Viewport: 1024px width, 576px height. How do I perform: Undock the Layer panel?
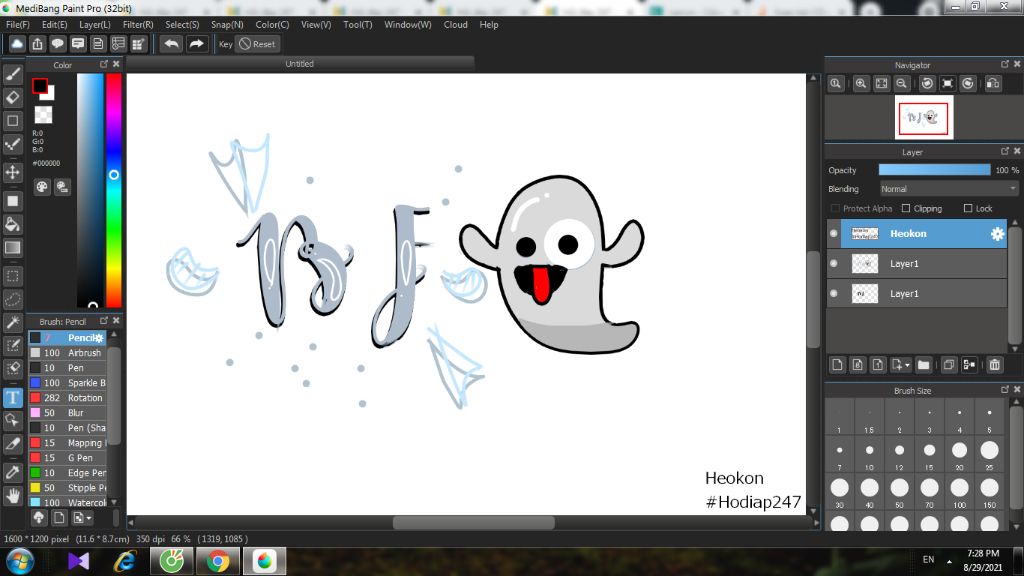(1004, 151)
